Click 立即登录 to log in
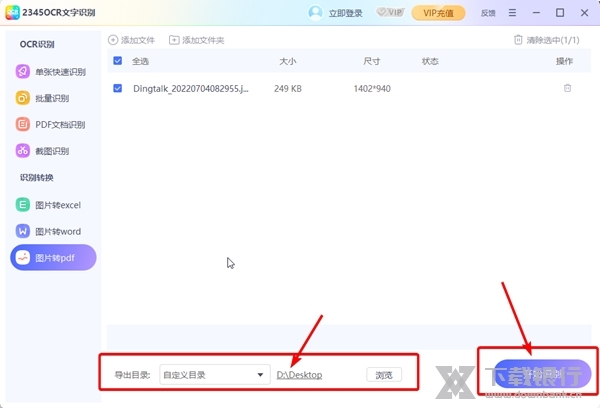 [x=346, y=13]
